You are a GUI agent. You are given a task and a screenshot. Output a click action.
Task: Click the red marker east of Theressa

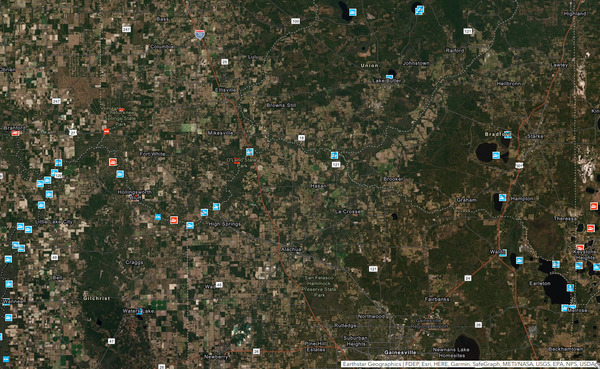591,229
